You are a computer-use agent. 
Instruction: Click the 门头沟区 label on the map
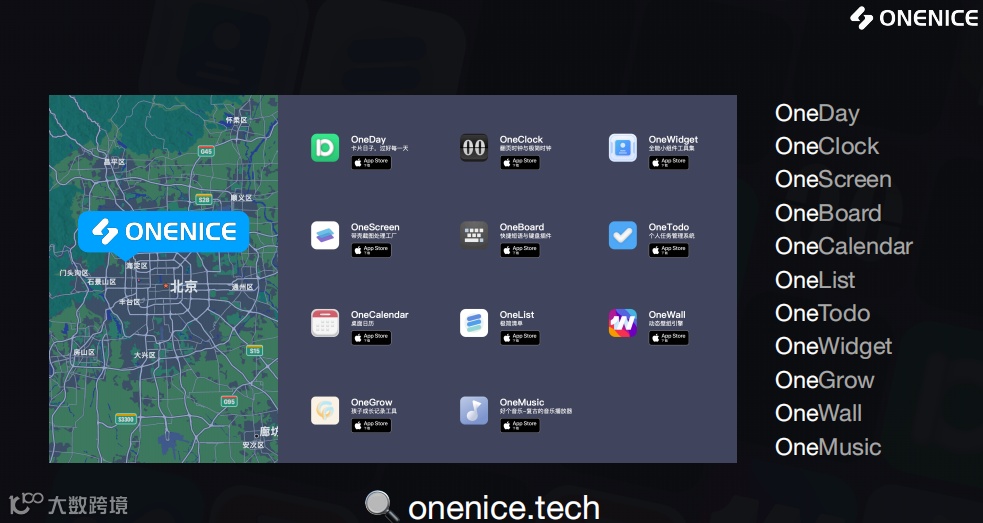coord(74,273)
